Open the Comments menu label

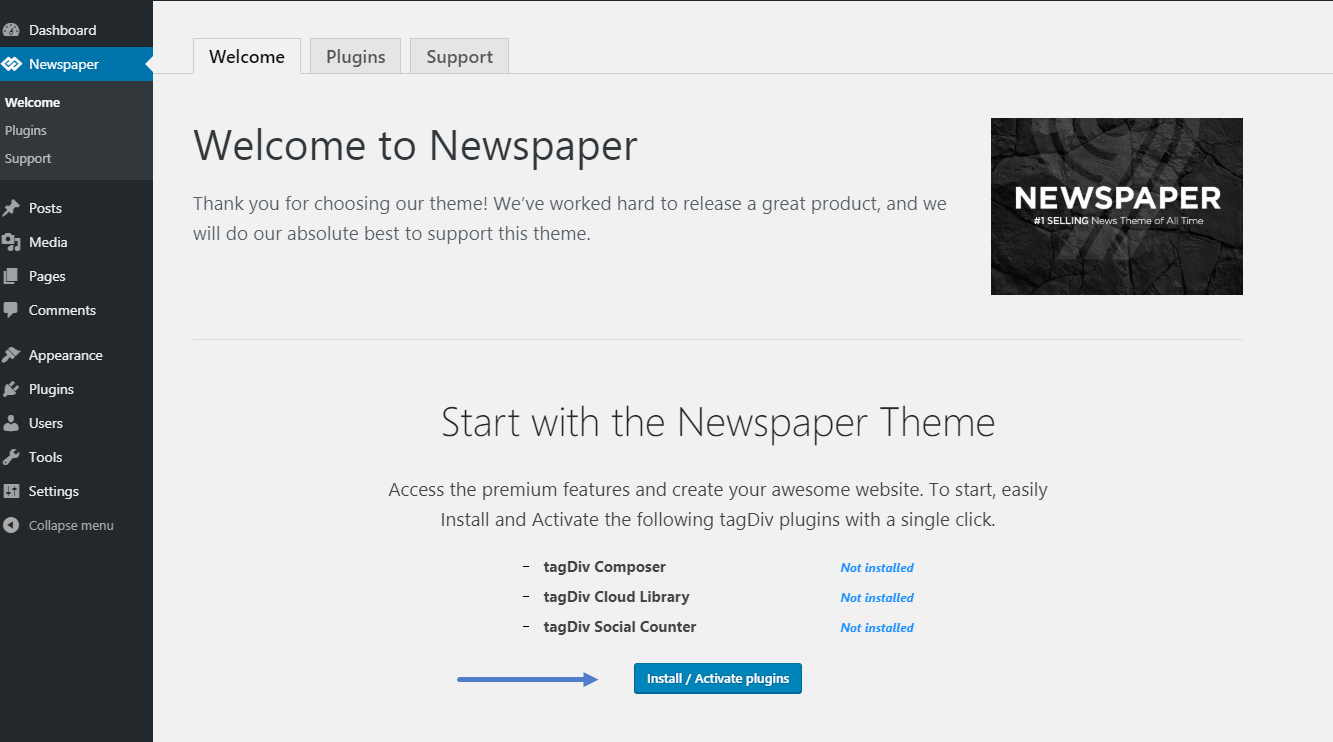pyautogui.click(x=62, y=310)
